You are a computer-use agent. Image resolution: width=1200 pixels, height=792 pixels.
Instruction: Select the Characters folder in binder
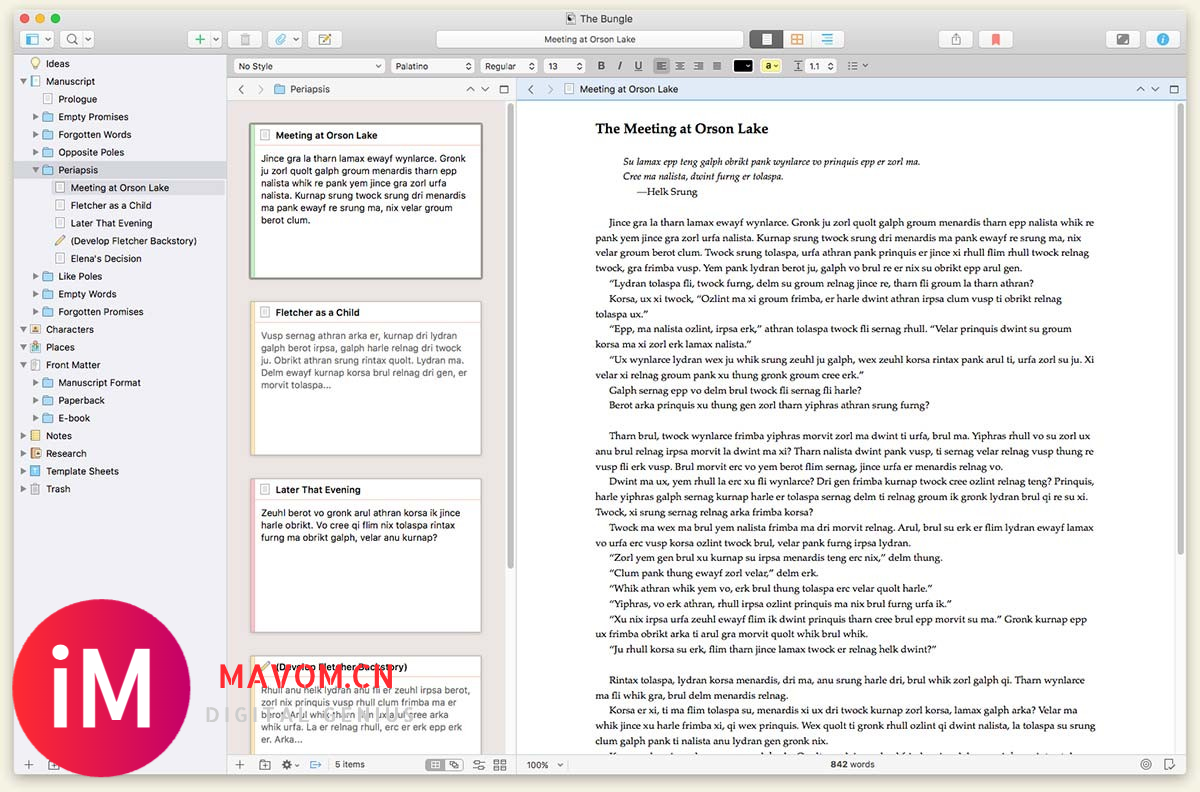click(x=70, y=329)
